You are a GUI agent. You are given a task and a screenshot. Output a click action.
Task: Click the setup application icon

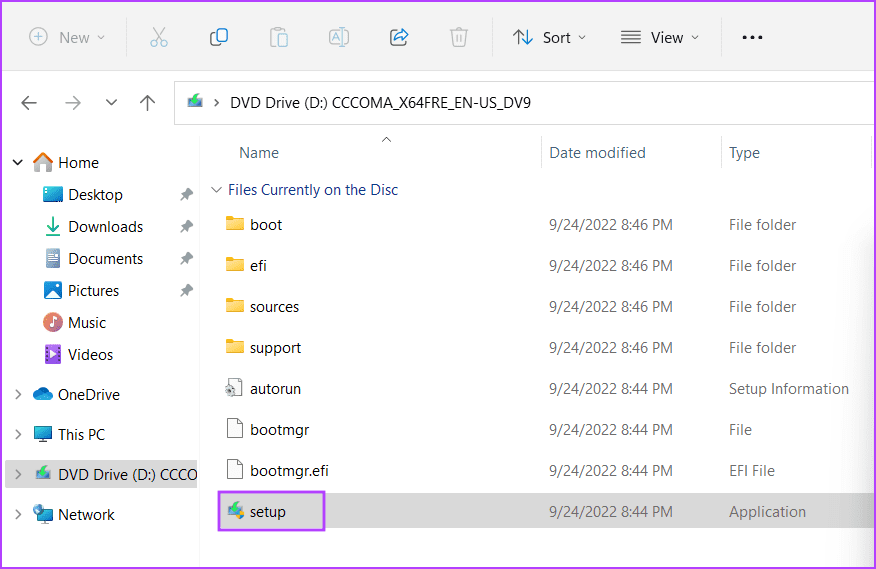[x=235, y=510]
